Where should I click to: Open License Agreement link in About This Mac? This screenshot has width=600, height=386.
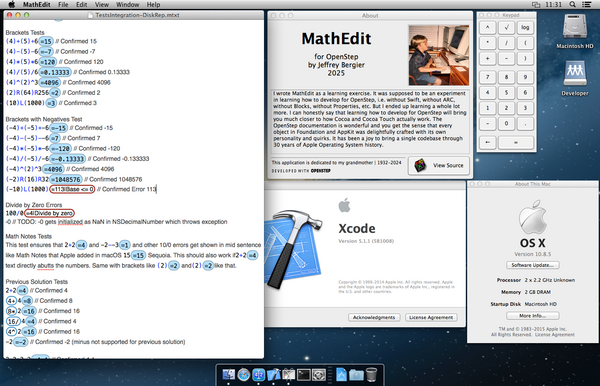click(x=554, y=335)
